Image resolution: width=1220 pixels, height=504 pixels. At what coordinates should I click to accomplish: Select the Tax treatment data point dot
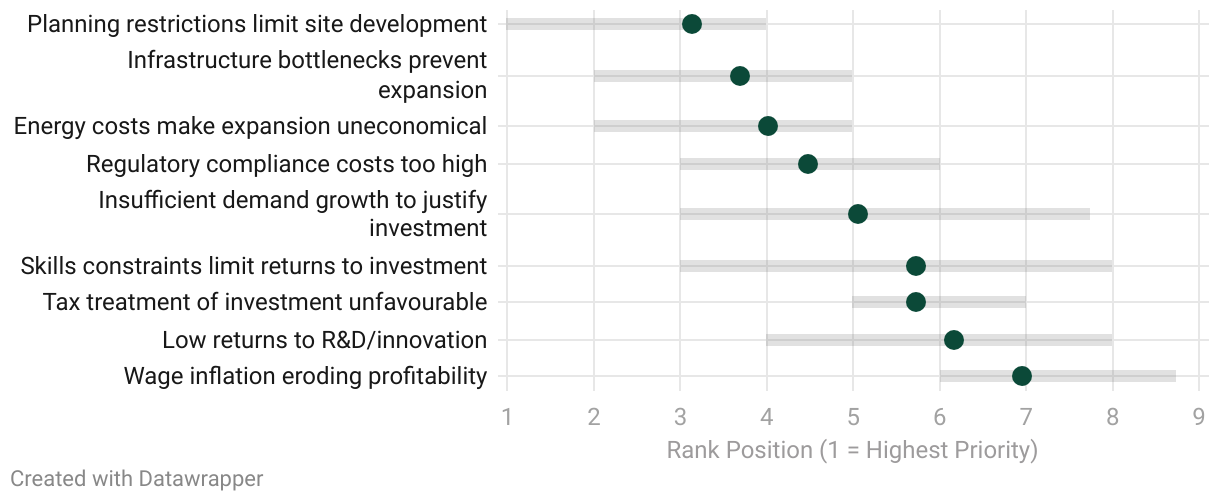[x=916, y=302]
